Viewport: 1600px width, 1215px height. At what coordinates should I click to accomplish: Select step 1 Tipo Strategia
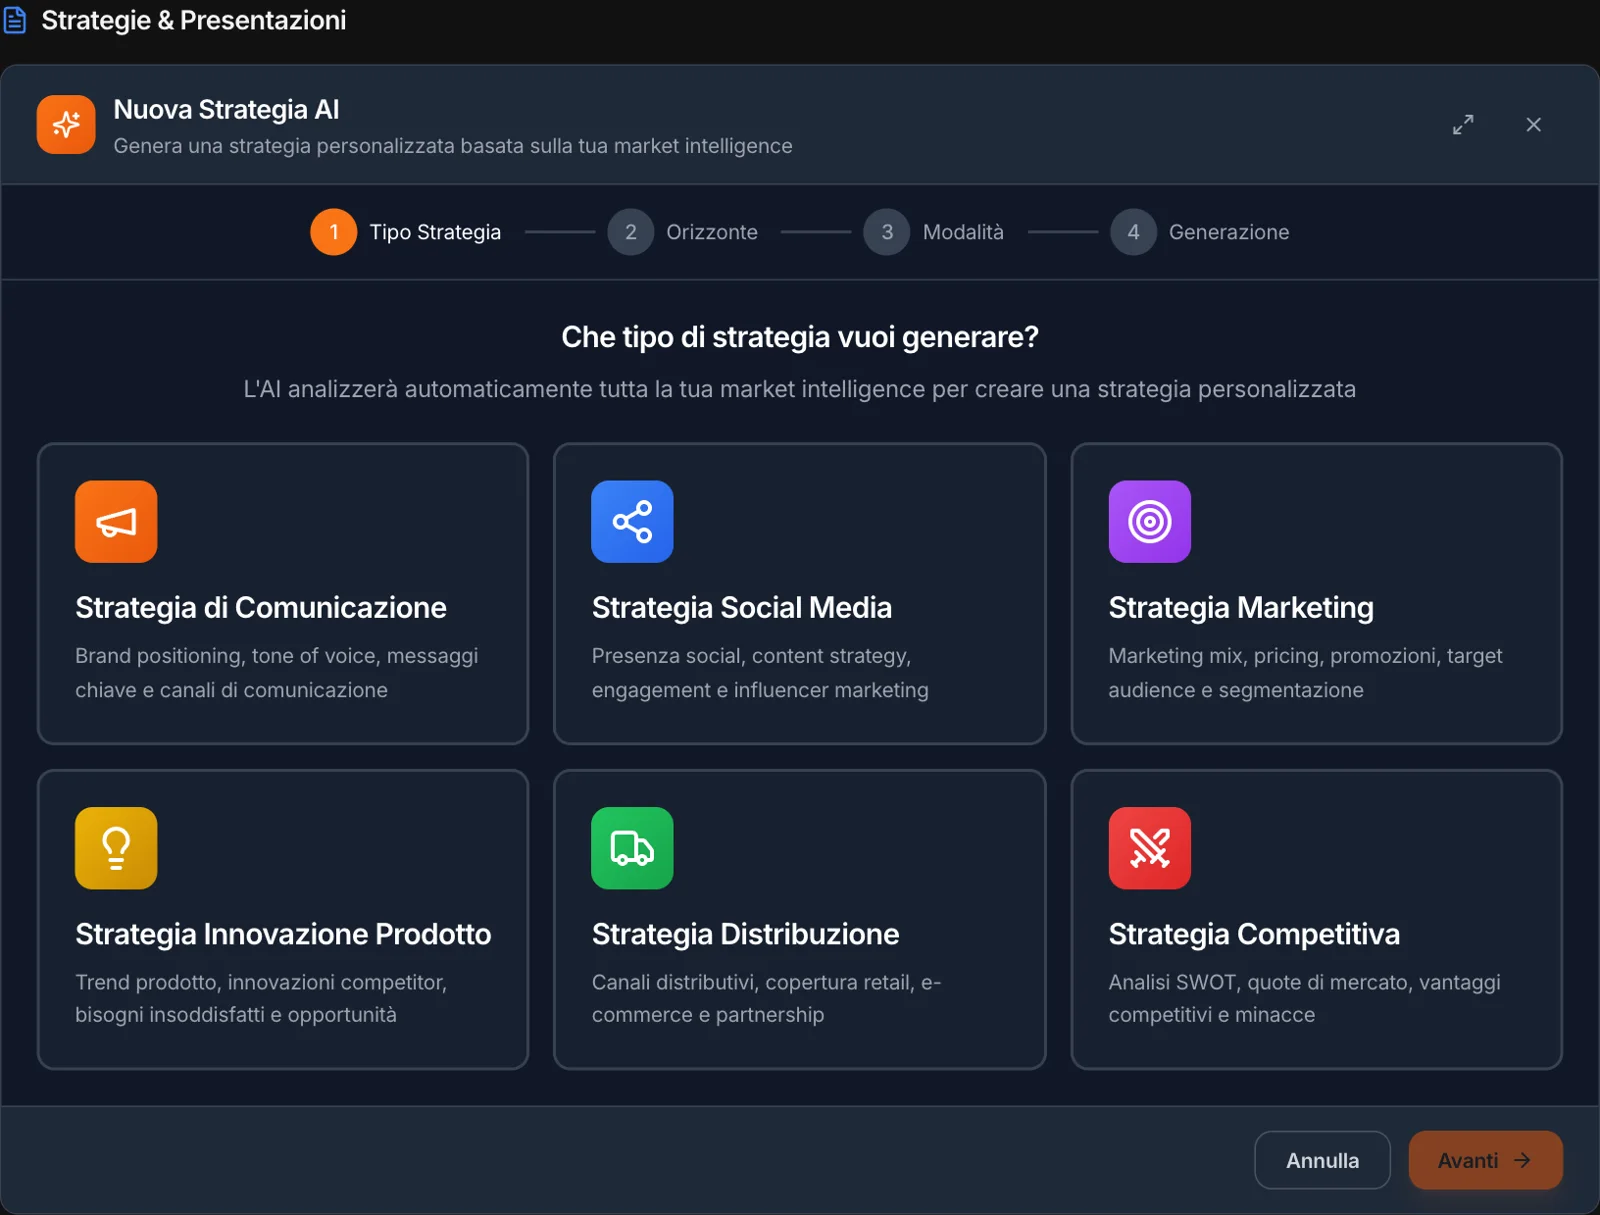point(406,232)
